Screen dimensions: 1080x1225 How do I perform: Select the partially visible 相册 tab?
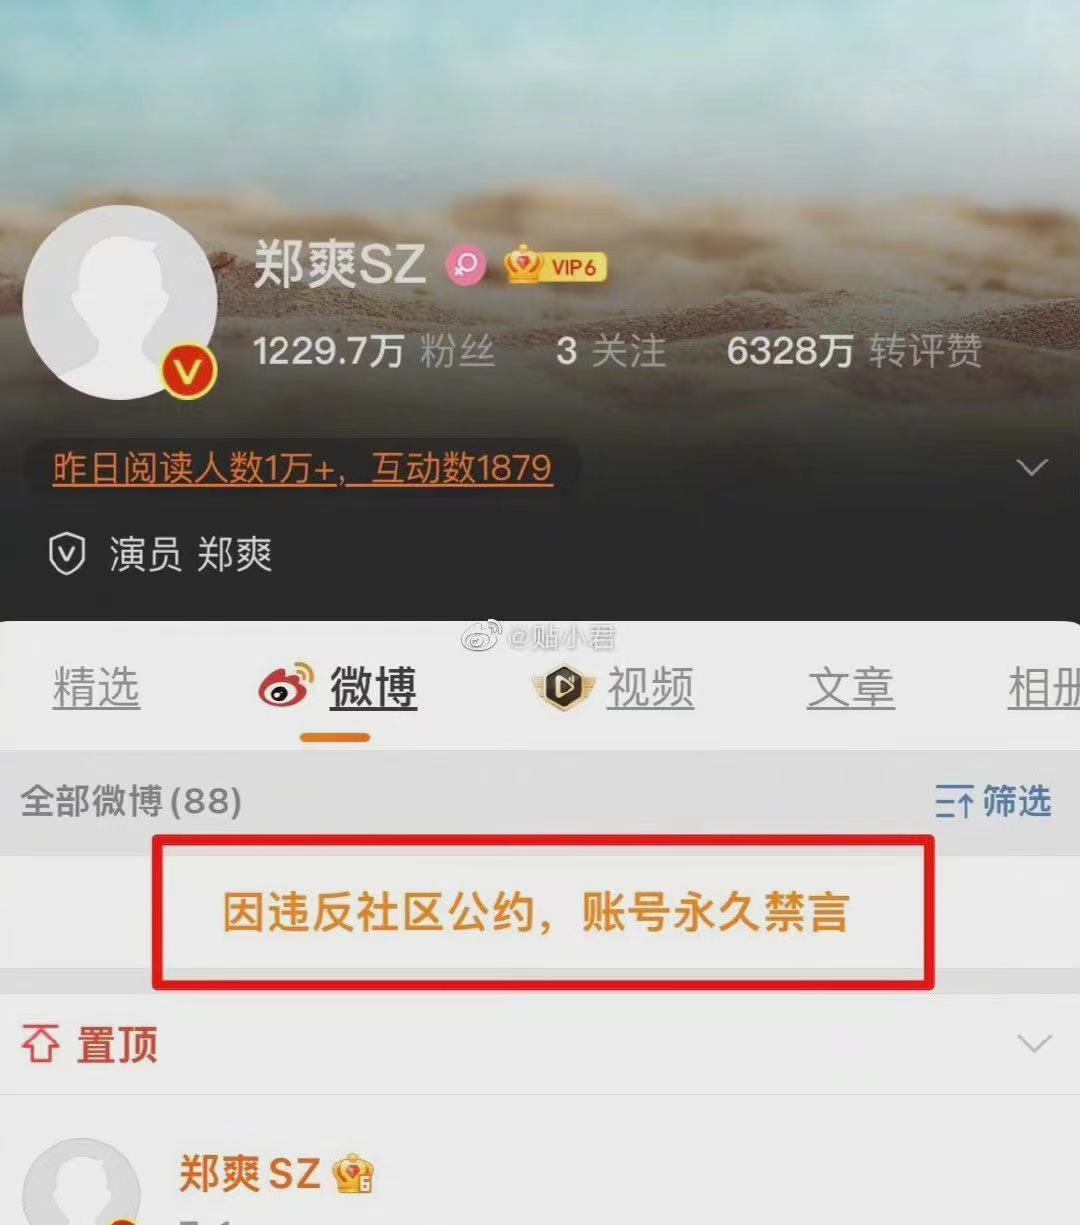pyautogui.click(x=1044, y=688)
